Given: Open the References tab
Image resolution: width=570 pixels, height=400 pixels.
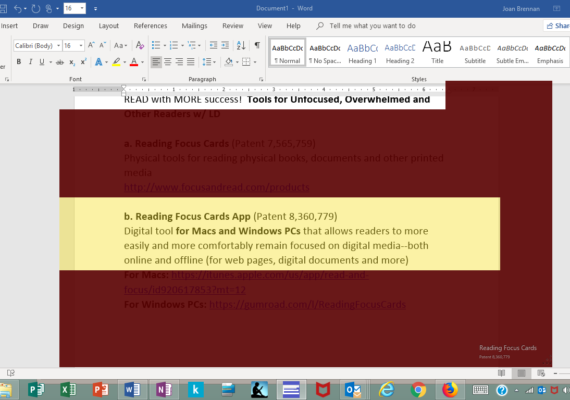Looking at the screenshot, I should tap(150, 26).
